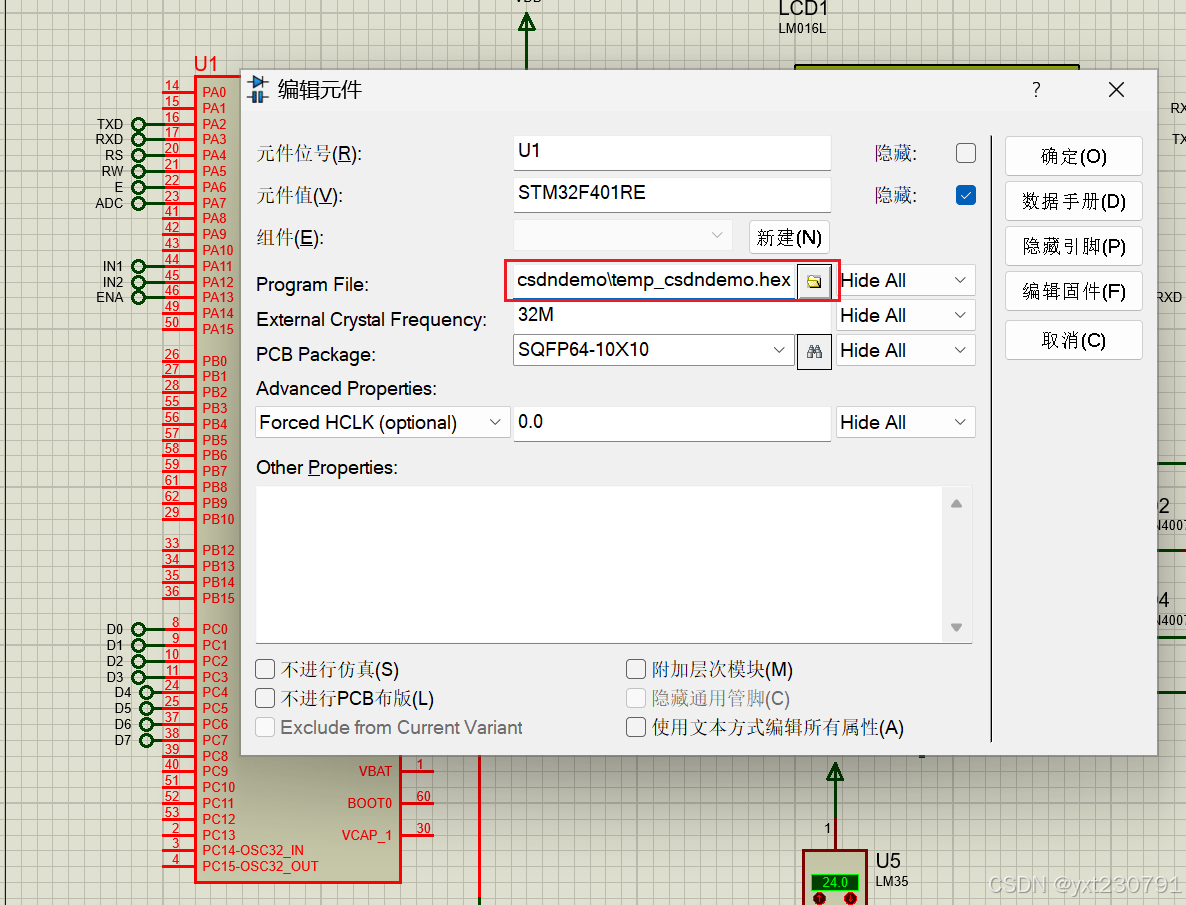Select the D3 terminal on schematic
Image resolution: width=1186 pixels, height=905 pixels.
pos(138,676)
